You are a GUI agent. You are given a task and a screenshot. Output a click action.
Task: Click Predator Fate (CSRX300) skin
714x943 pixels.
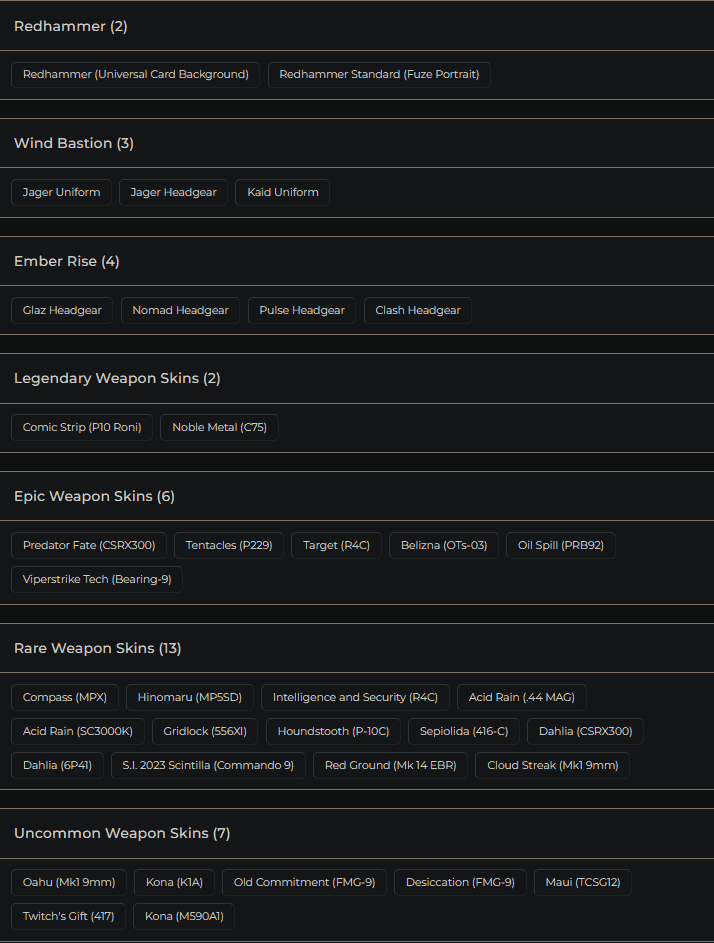(89, 546)
